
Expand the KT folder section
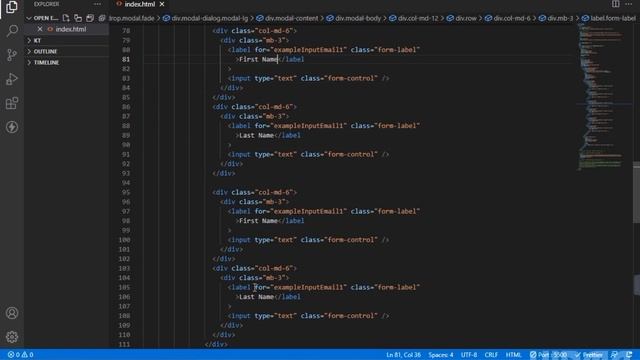pyautogui.click(x=38, y=40)
